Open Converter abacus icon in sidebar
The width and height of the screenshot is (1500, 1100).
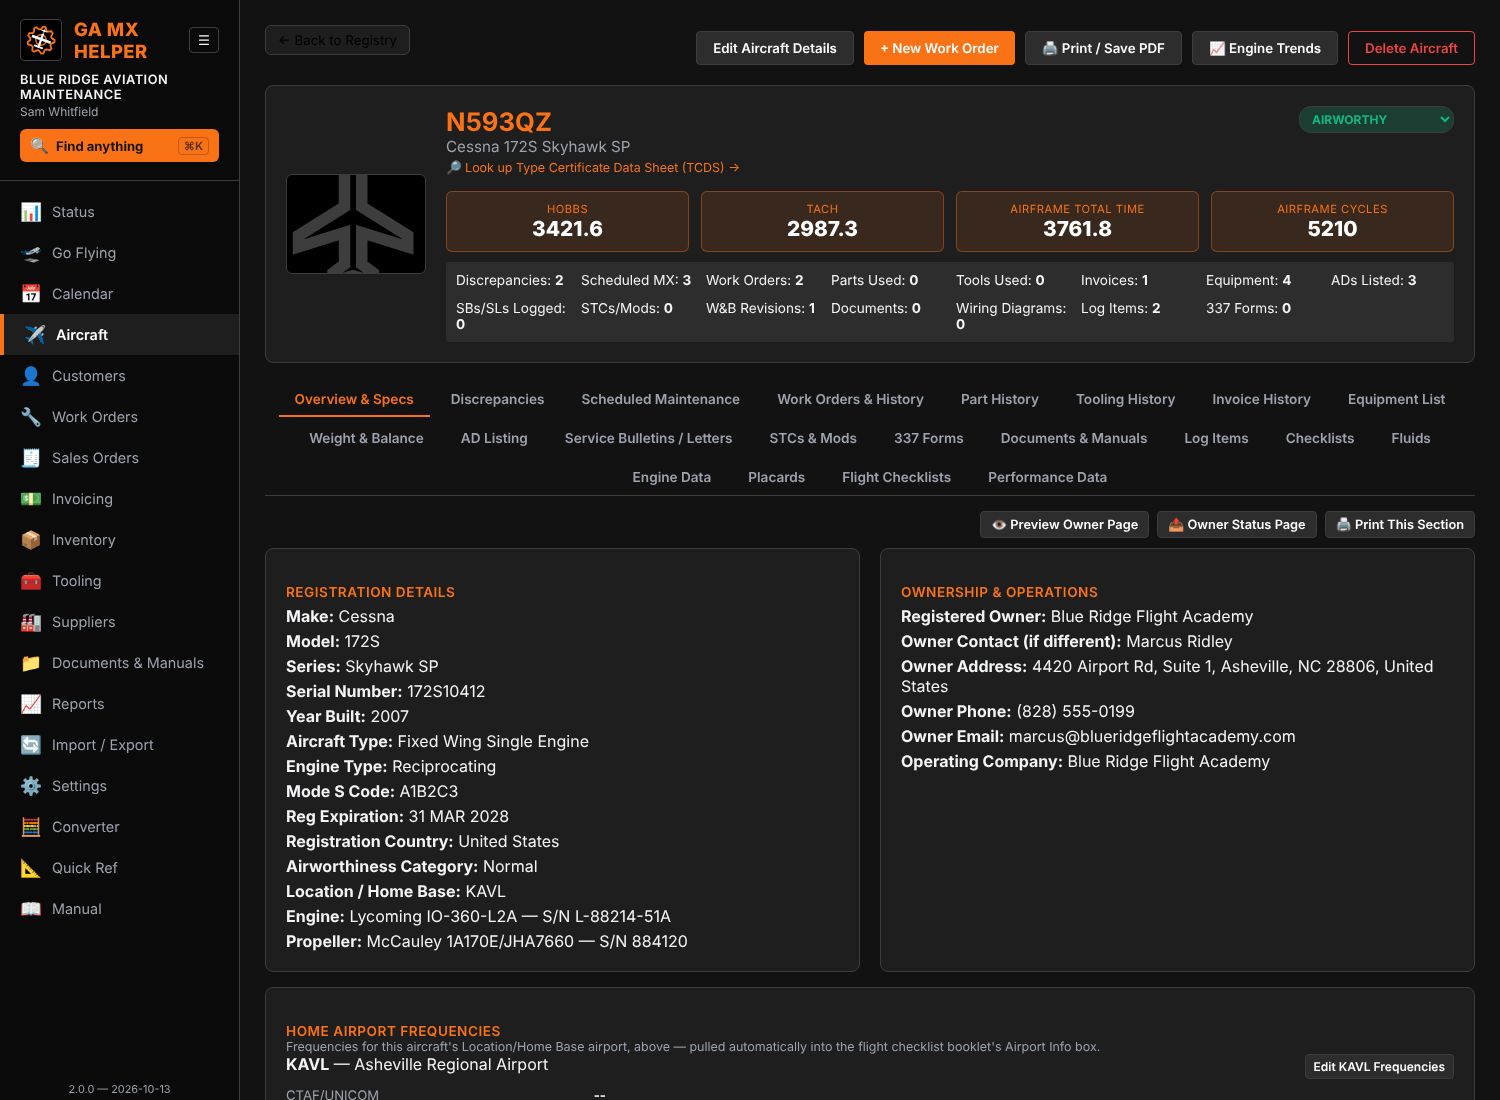[x=31, y=827]
